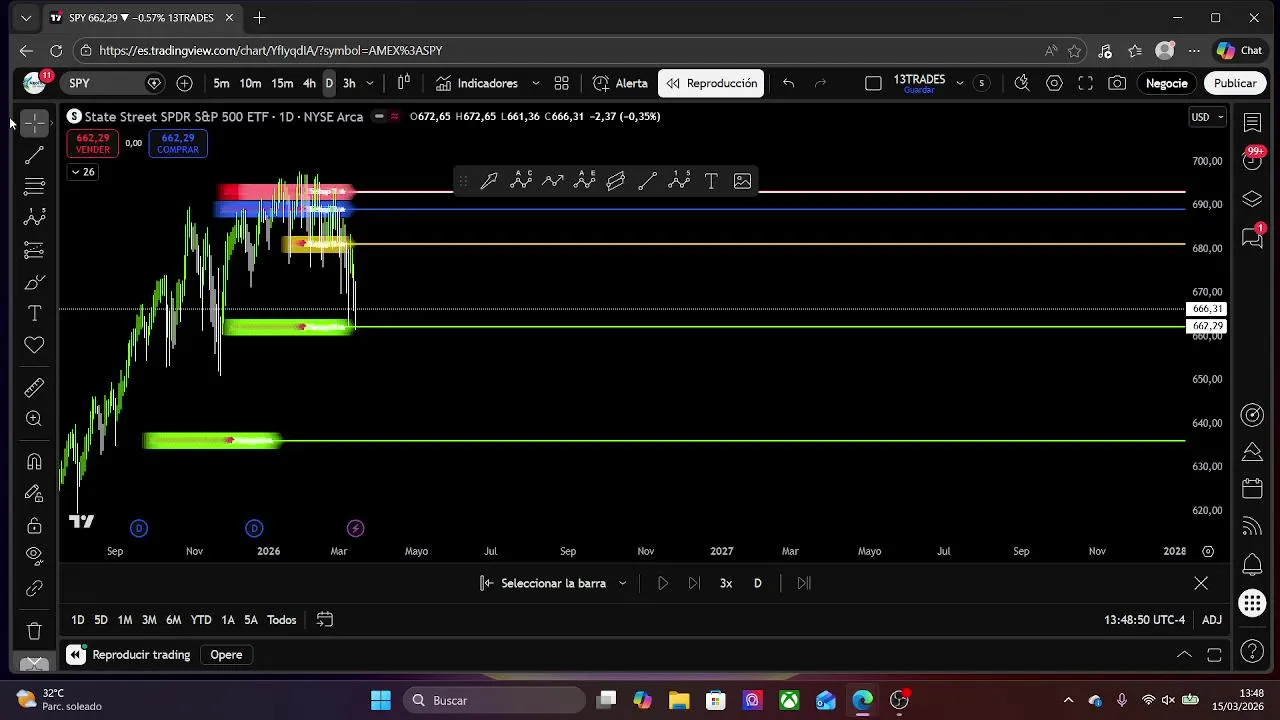Expand the indicator favorites dropdown arrow
Screen dimensions: 1280x720
535,83
